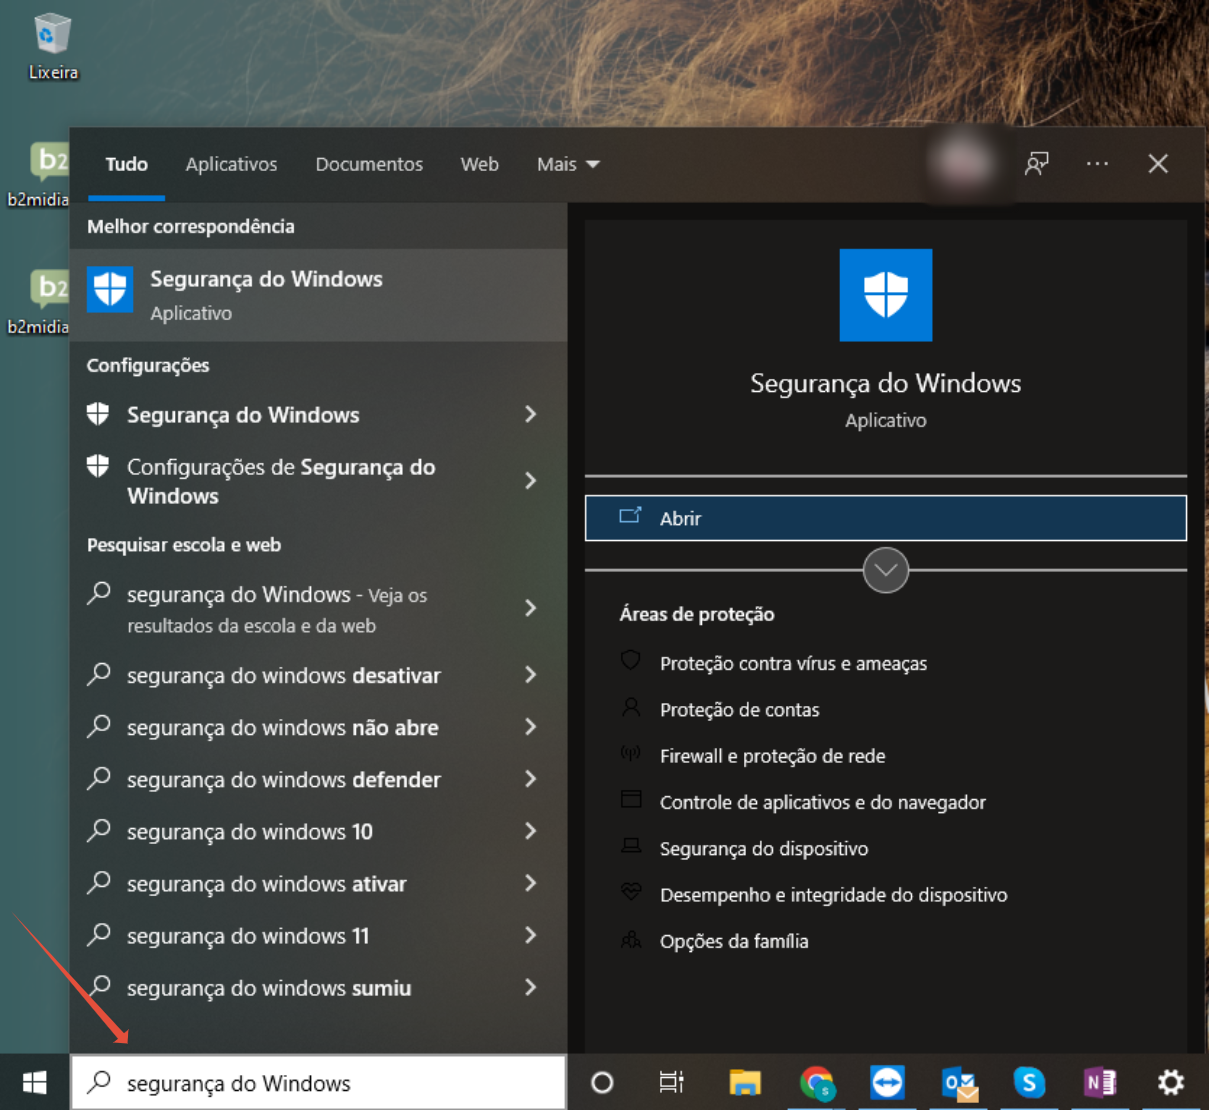This screenshot has height=1110, width=1209.
Task: Close the search panel with X
Action: (1158, 164)
